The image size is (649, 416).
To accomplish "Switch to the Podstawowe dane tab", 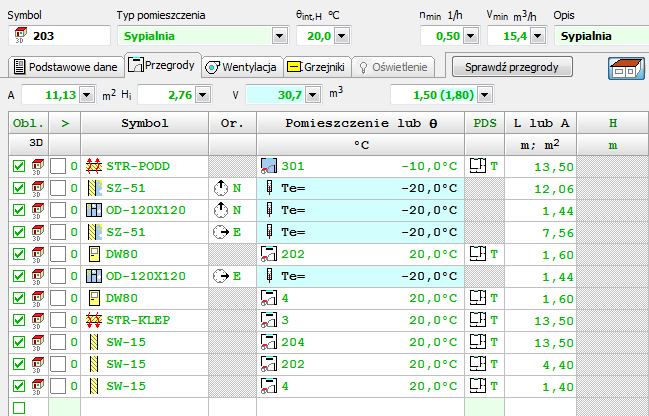I will pyautogui.click(x=66, y=67).
